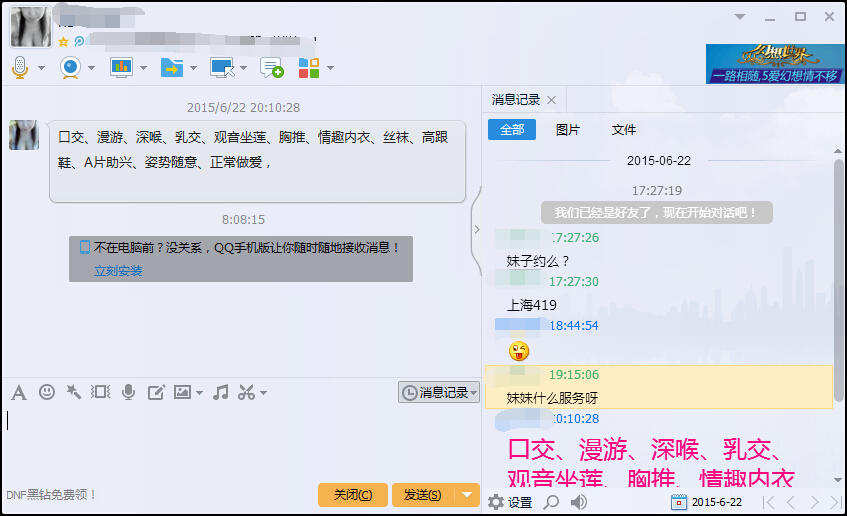Click in the message input field

tap(241, 443)
